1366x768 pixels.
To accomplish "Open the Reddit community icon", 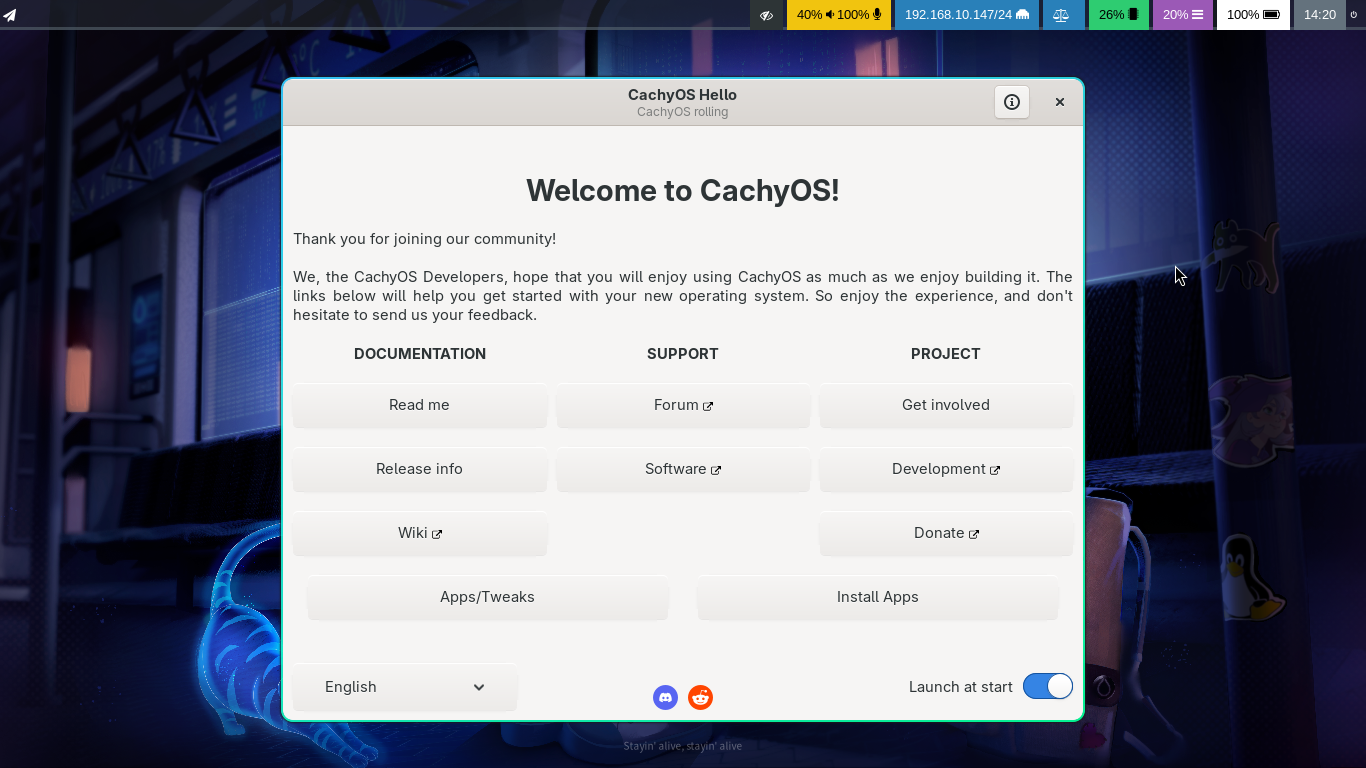I will click(701, 697).
